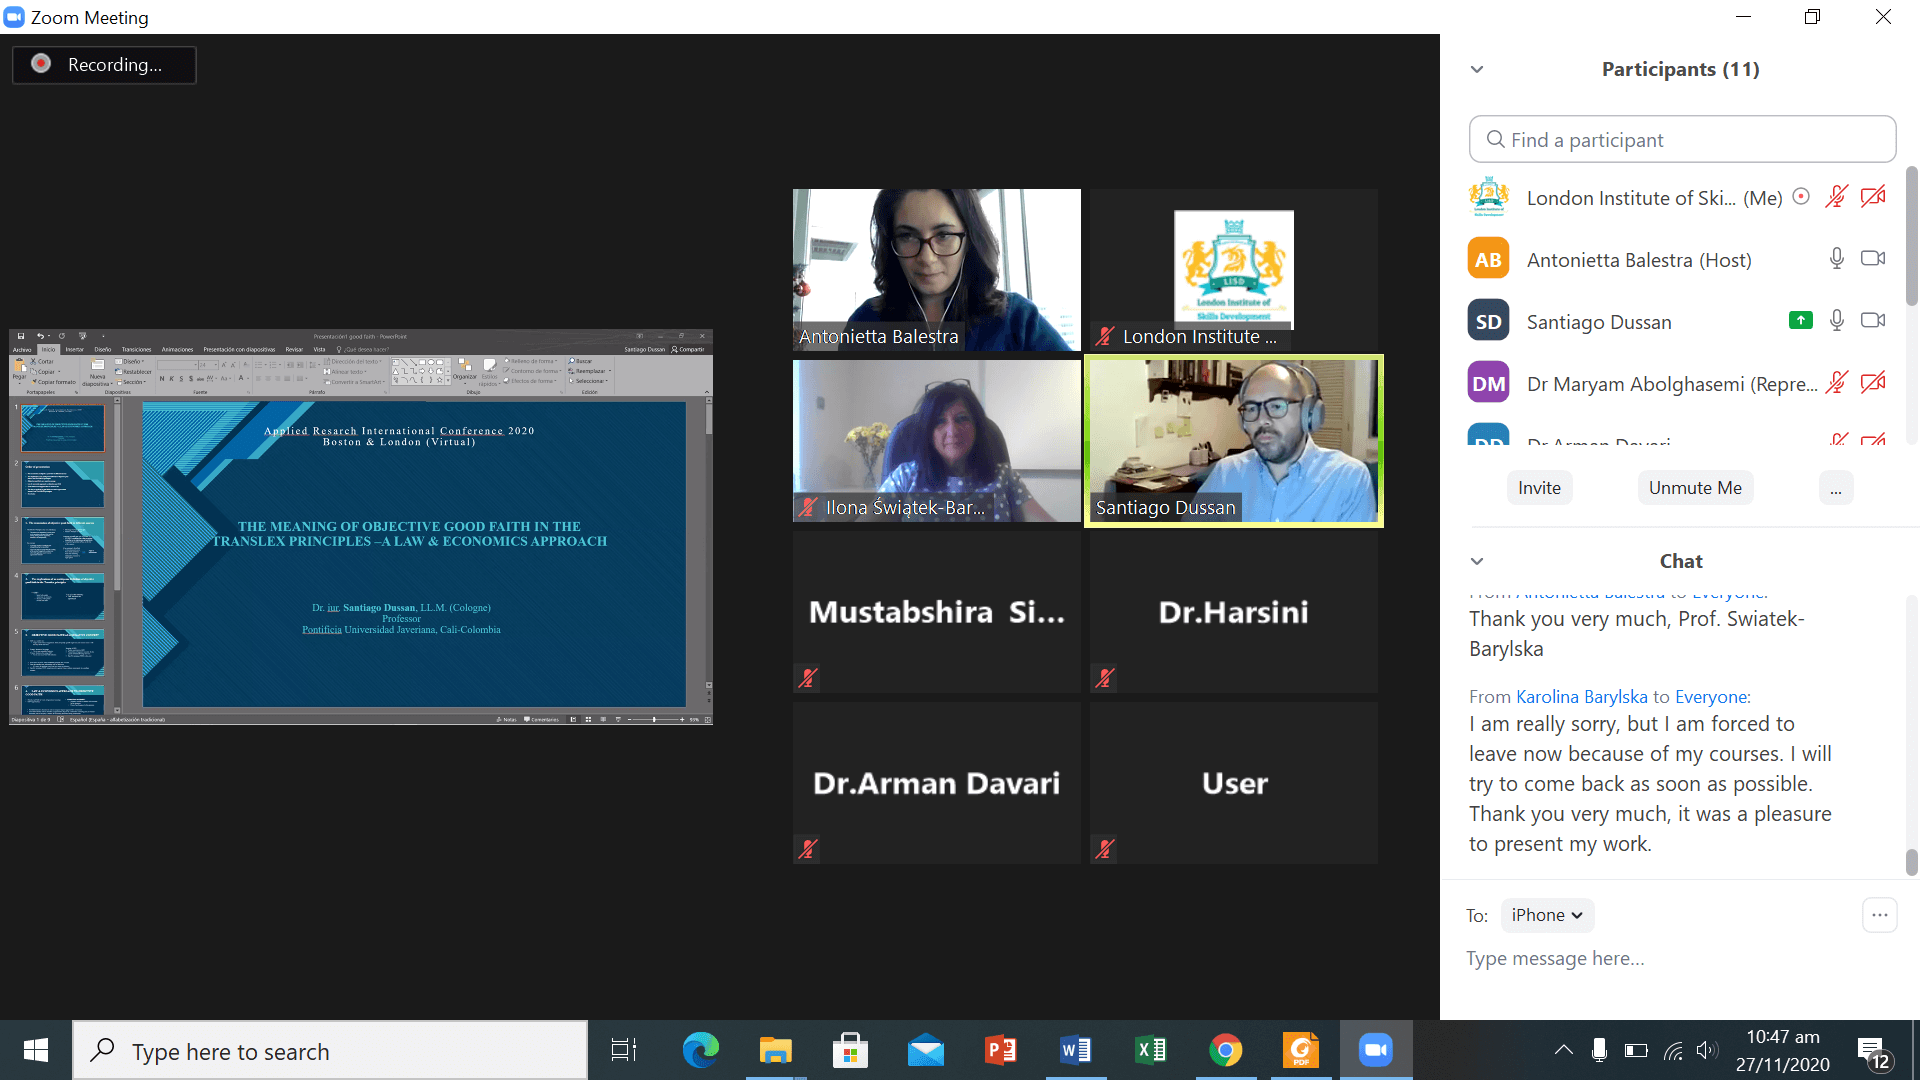The height and width of the screenshot is (1080, 1920).
Task: Select SD avatar of Santiago Dussan
Action: pyautogui.click(x=1488, y=321)
